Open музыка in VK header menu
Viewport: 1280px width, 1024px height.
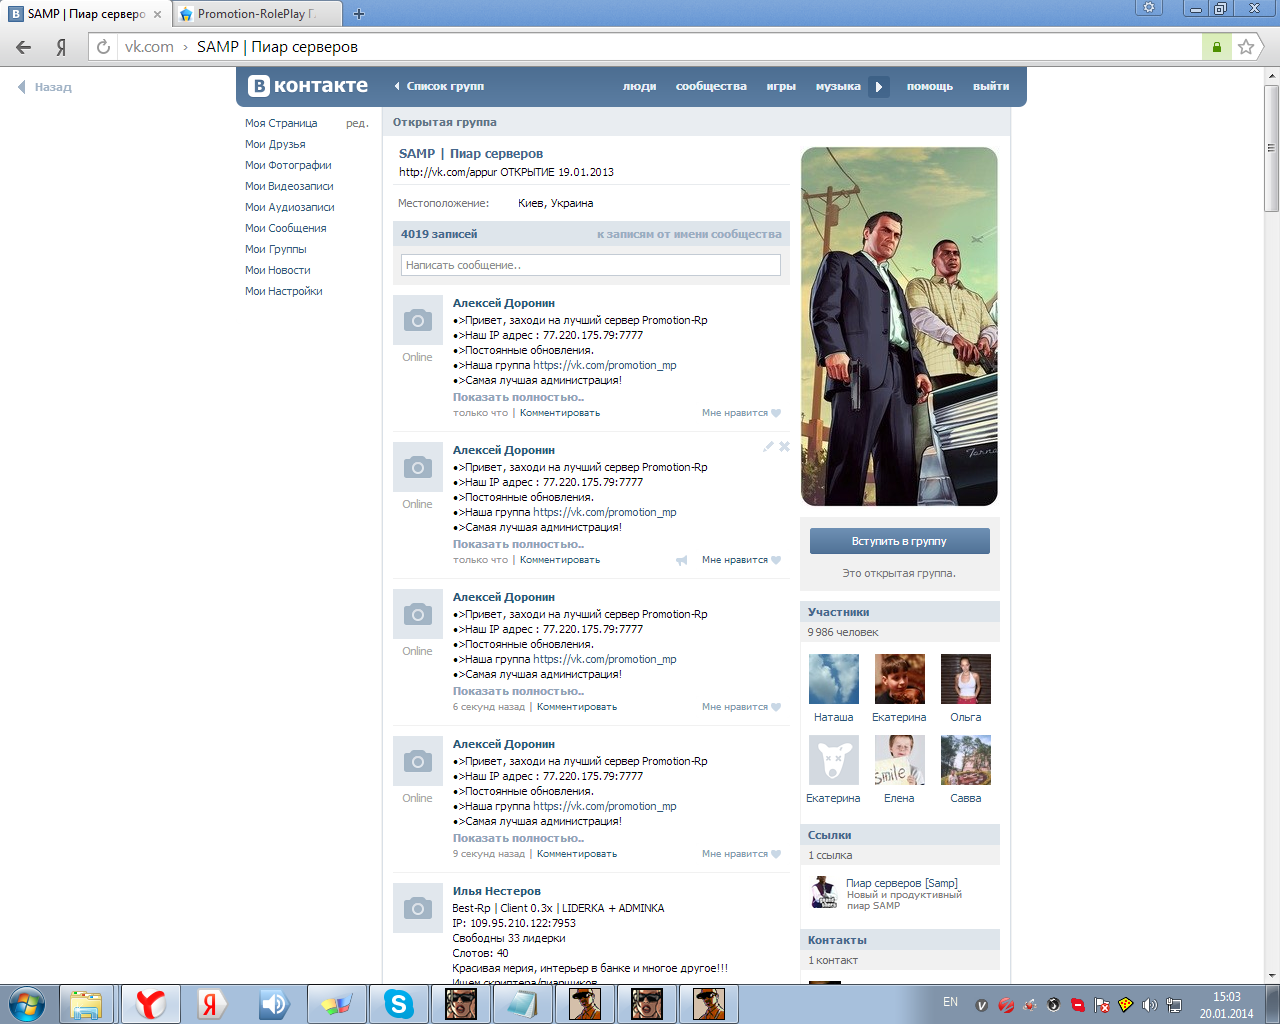(x=838, y=87)
